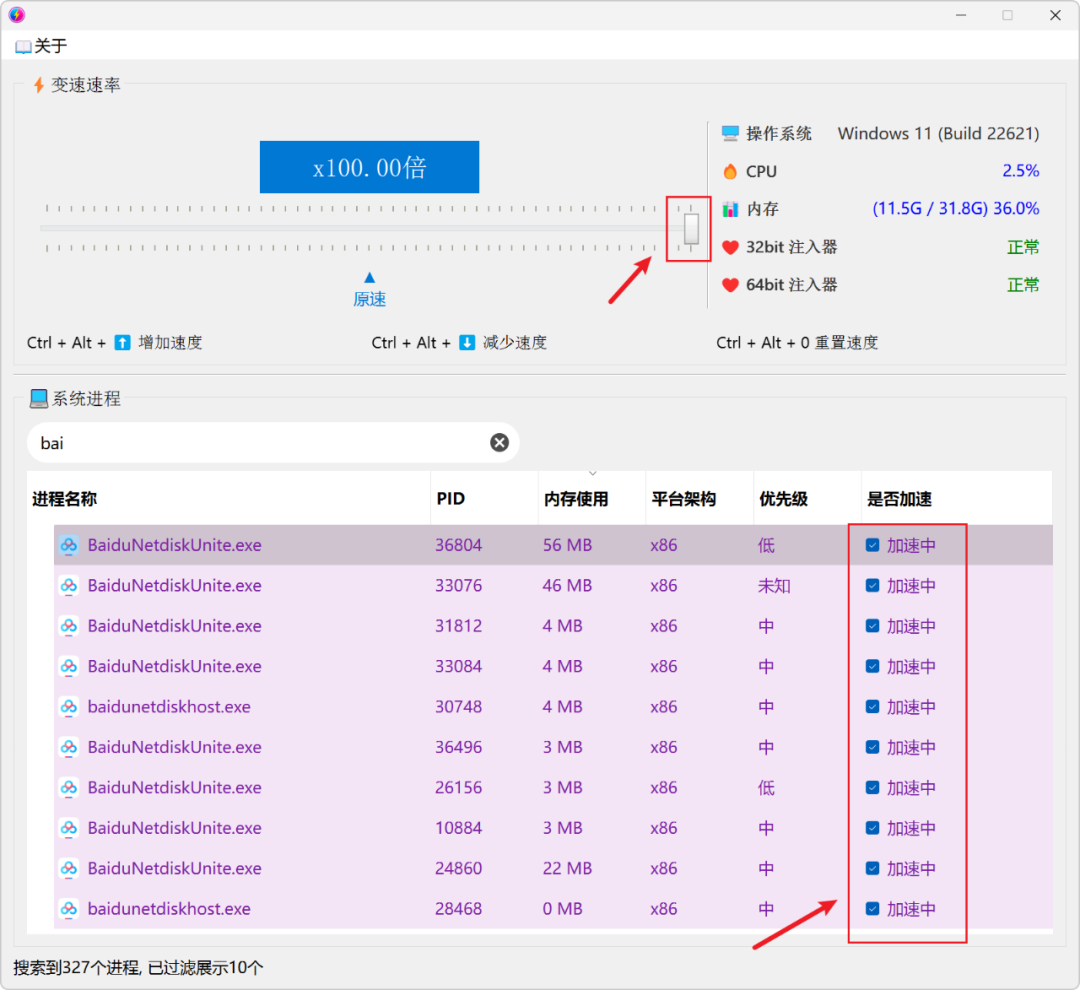The width and height of the screenshot is (1080, 990).
Task: Uncheck 加速中 for PID 26156
Action: (872, 787)
